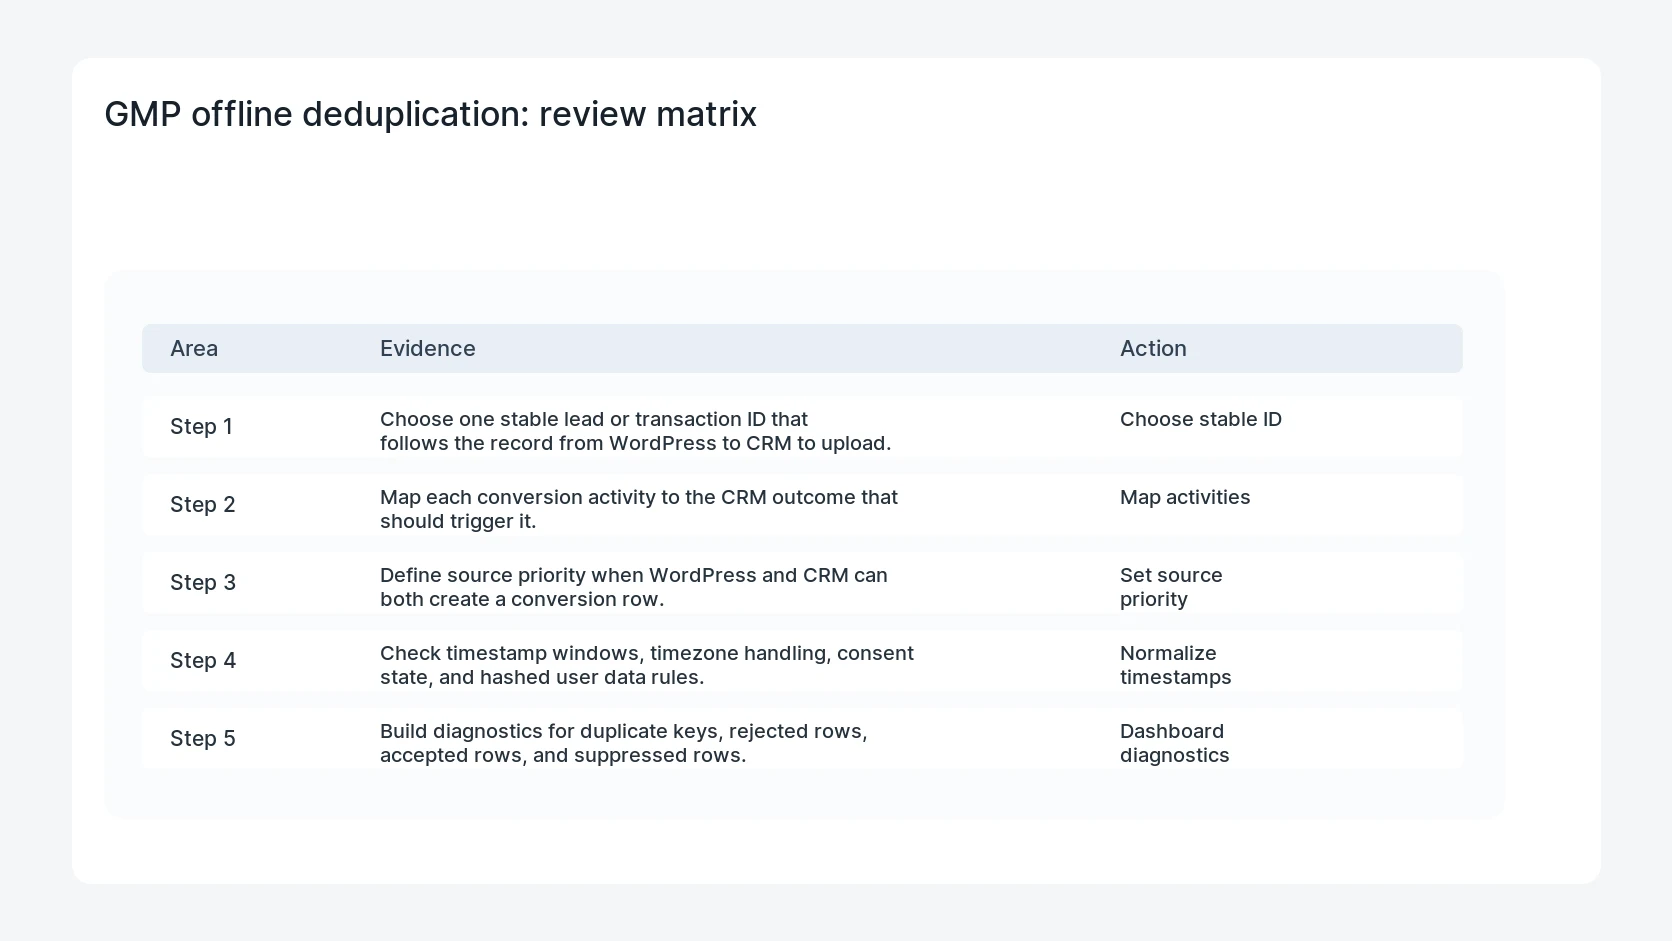Click the 'Normalize timestamps' action cell
Screen dimensions: 1672x941
click(x=1176, y=665)
